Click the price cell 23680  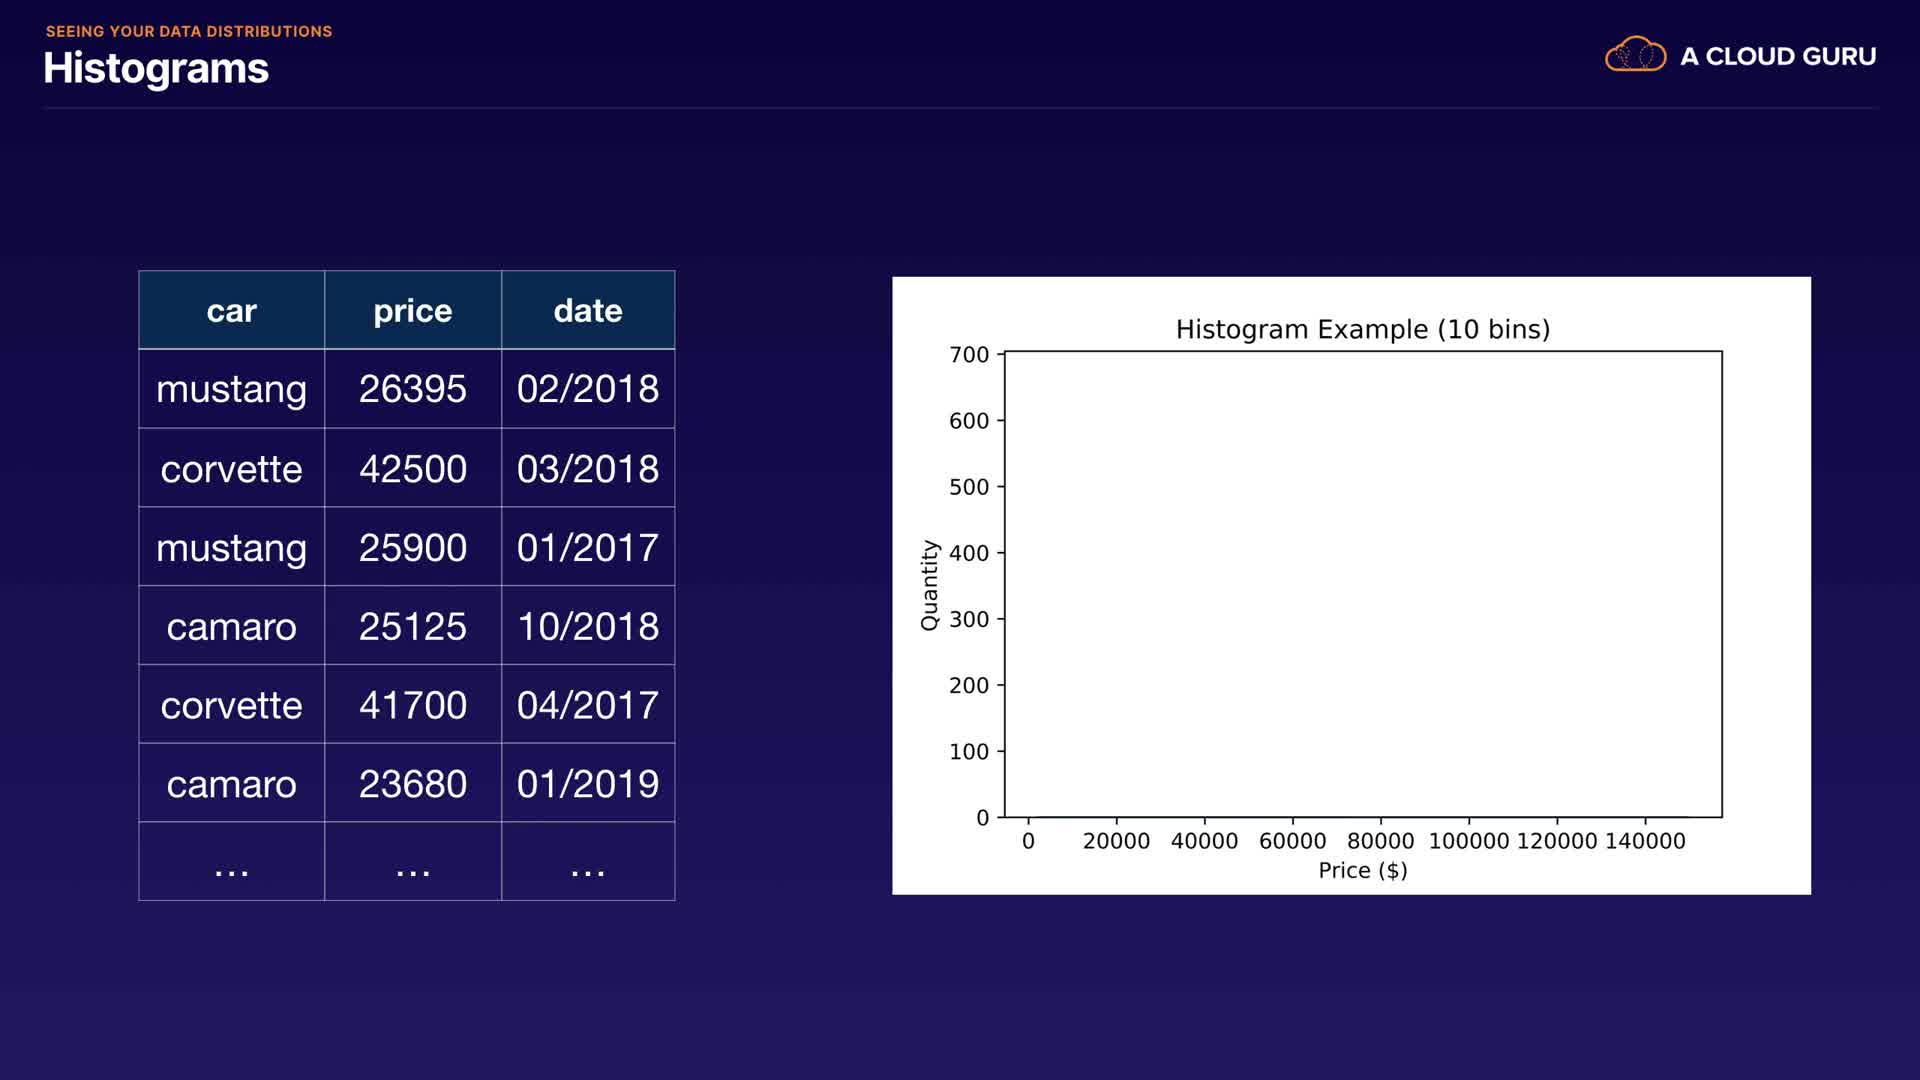tap(412, 784)
